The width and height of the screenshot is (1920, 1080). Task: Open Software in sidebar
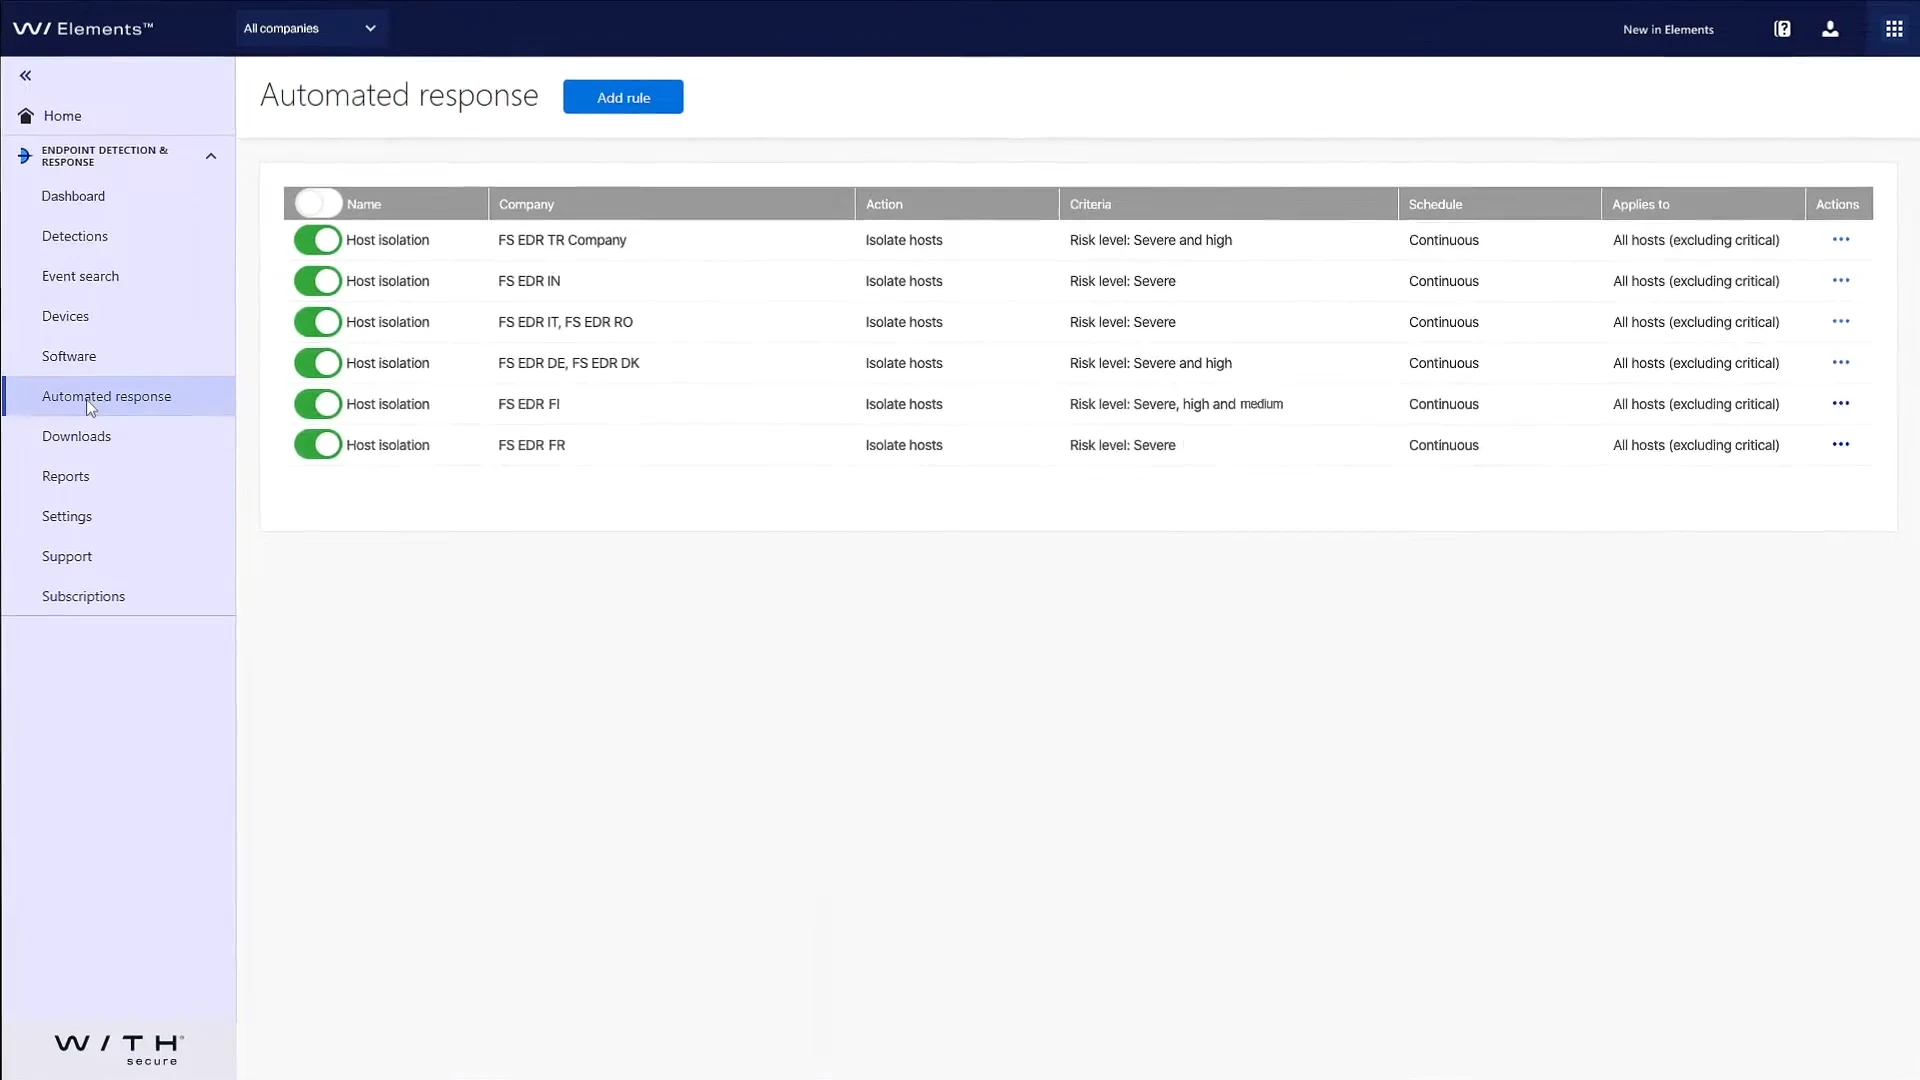click(x=69, y=356)
